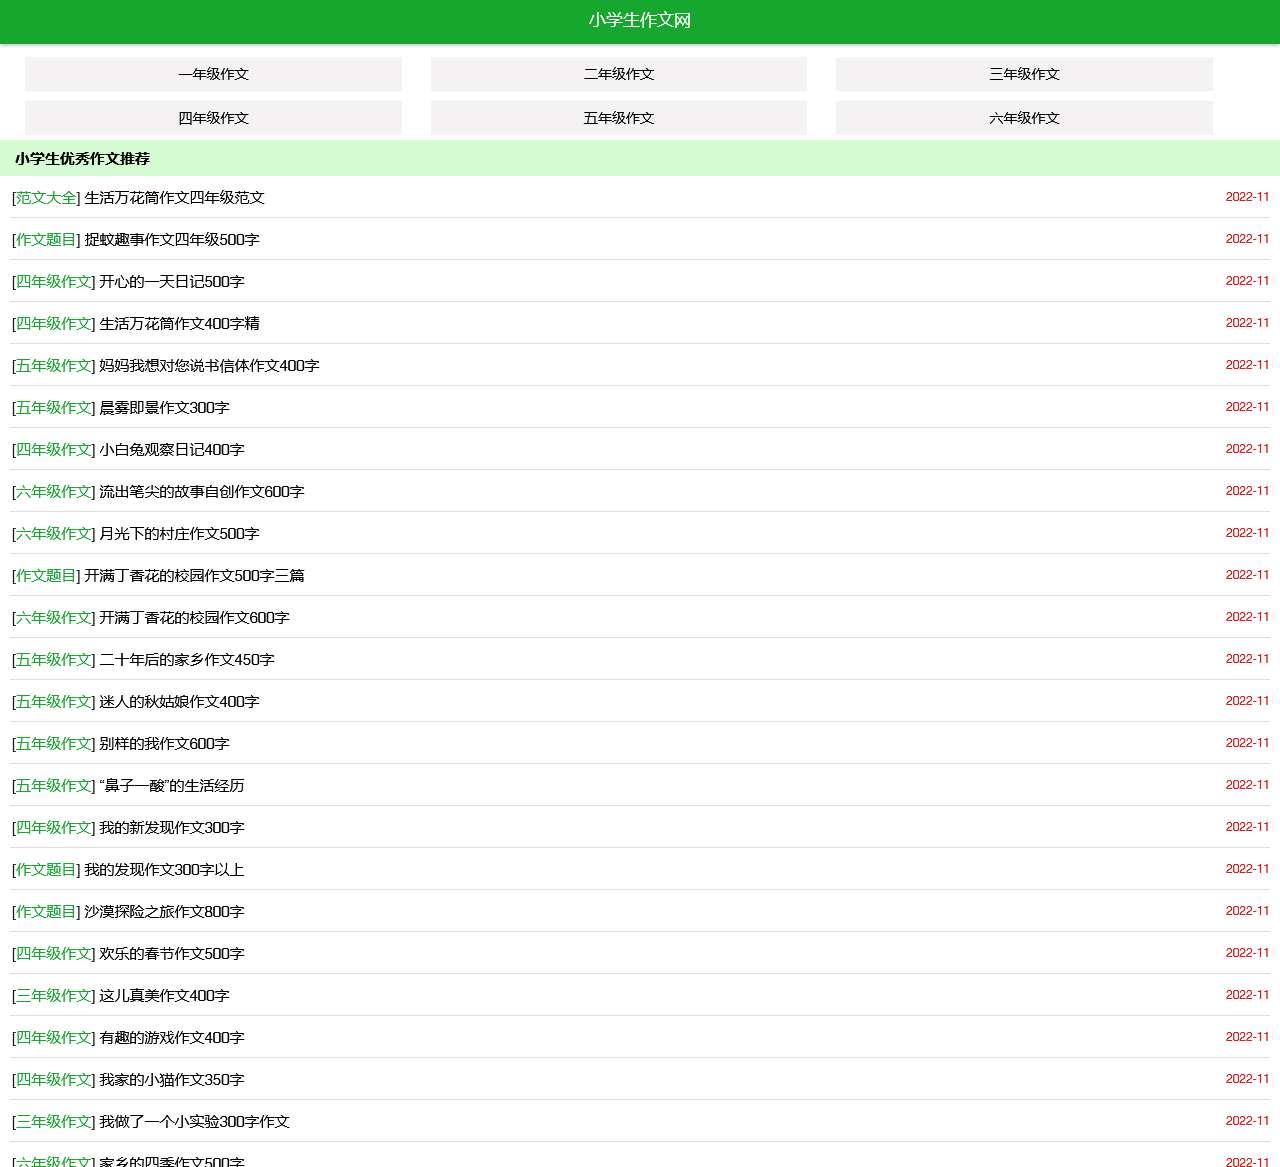1280x1167 pixels.
Task: Click 六年级作文 tag beside 流出笔尖的故事
Action: point(54,492)
